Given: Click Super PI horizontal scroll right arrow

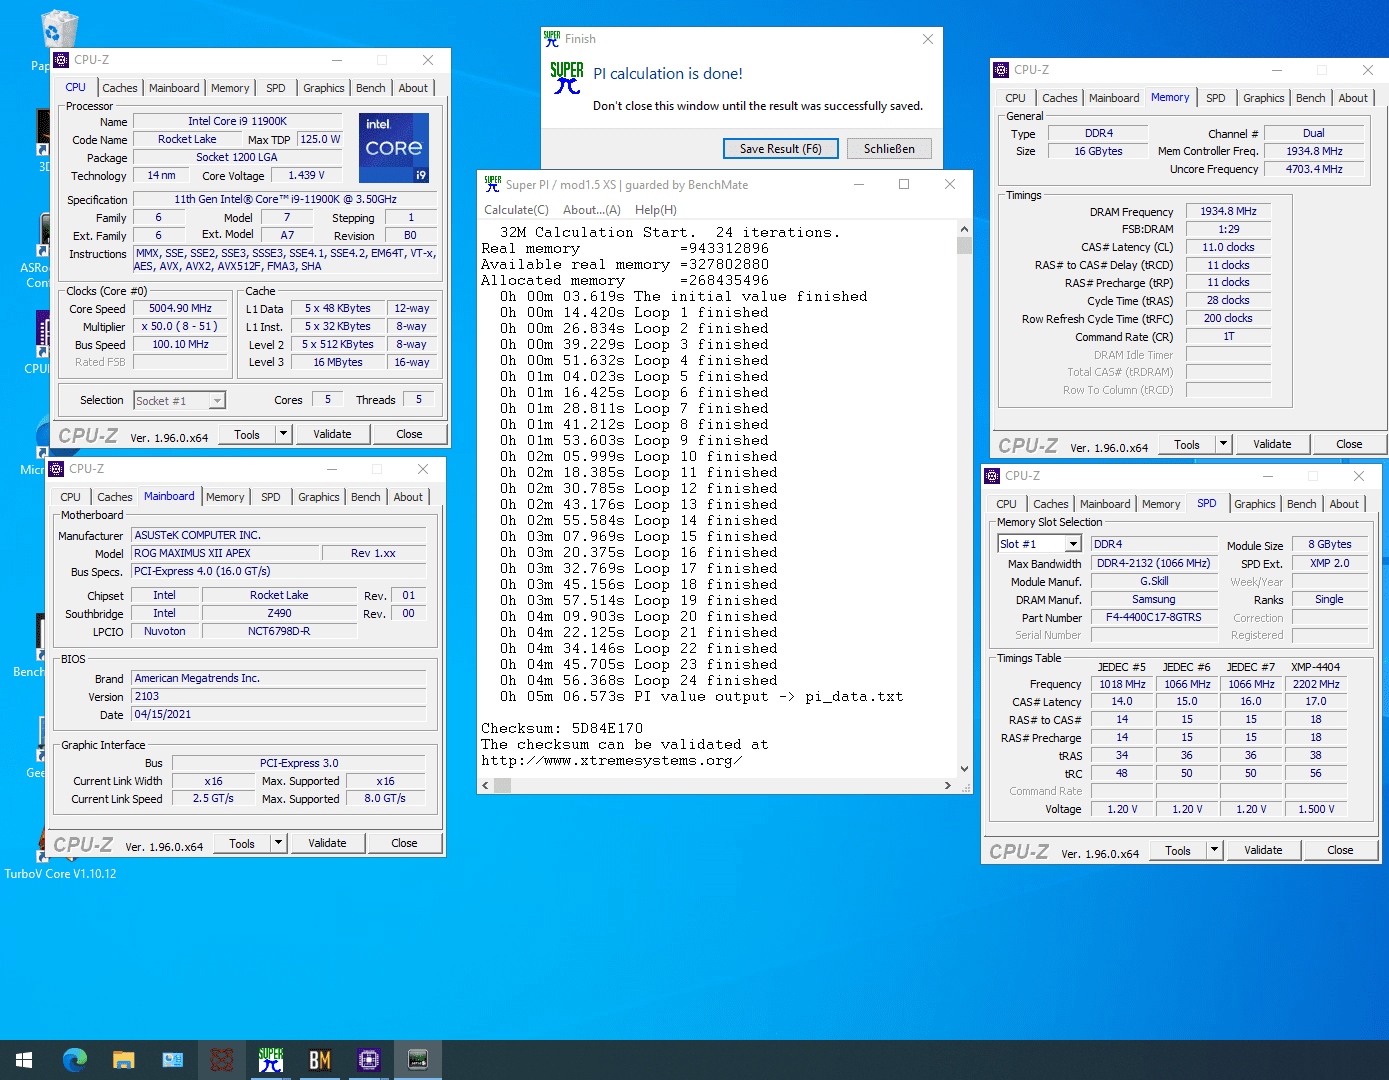Looking at the screenshot, I should [948, 786].
